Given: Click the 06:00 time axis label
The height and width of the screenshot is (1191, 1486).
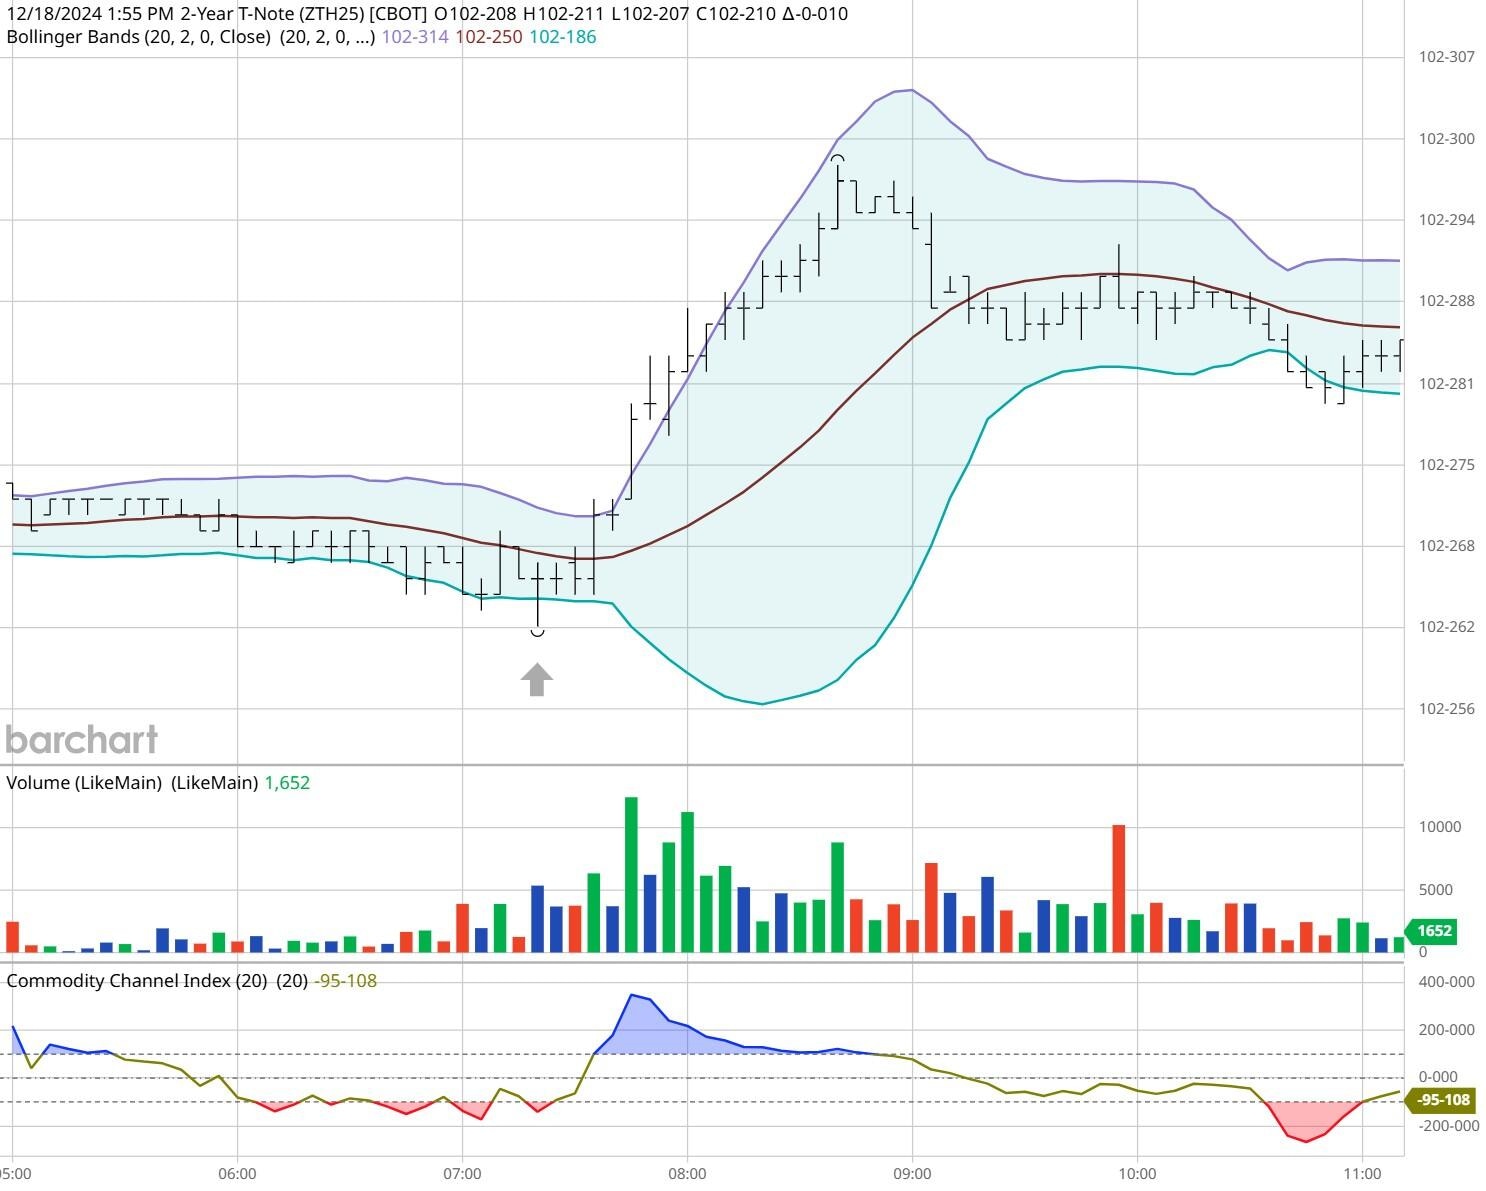Looking at the screenshot, I should 237,1174.
